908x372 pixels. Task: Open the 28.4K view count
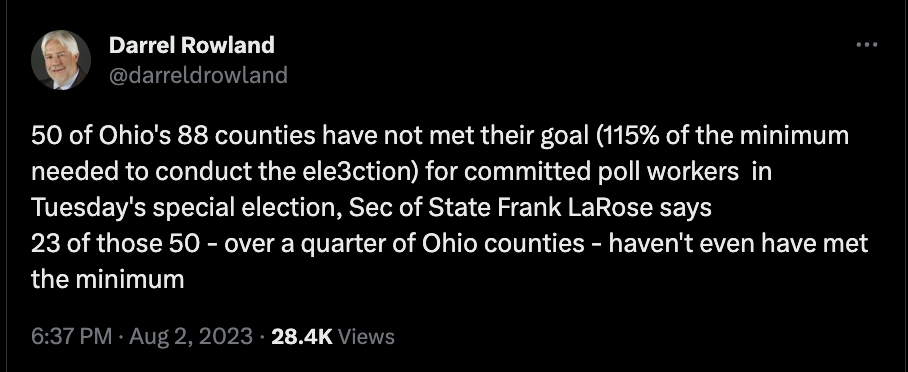pos(302,337)
